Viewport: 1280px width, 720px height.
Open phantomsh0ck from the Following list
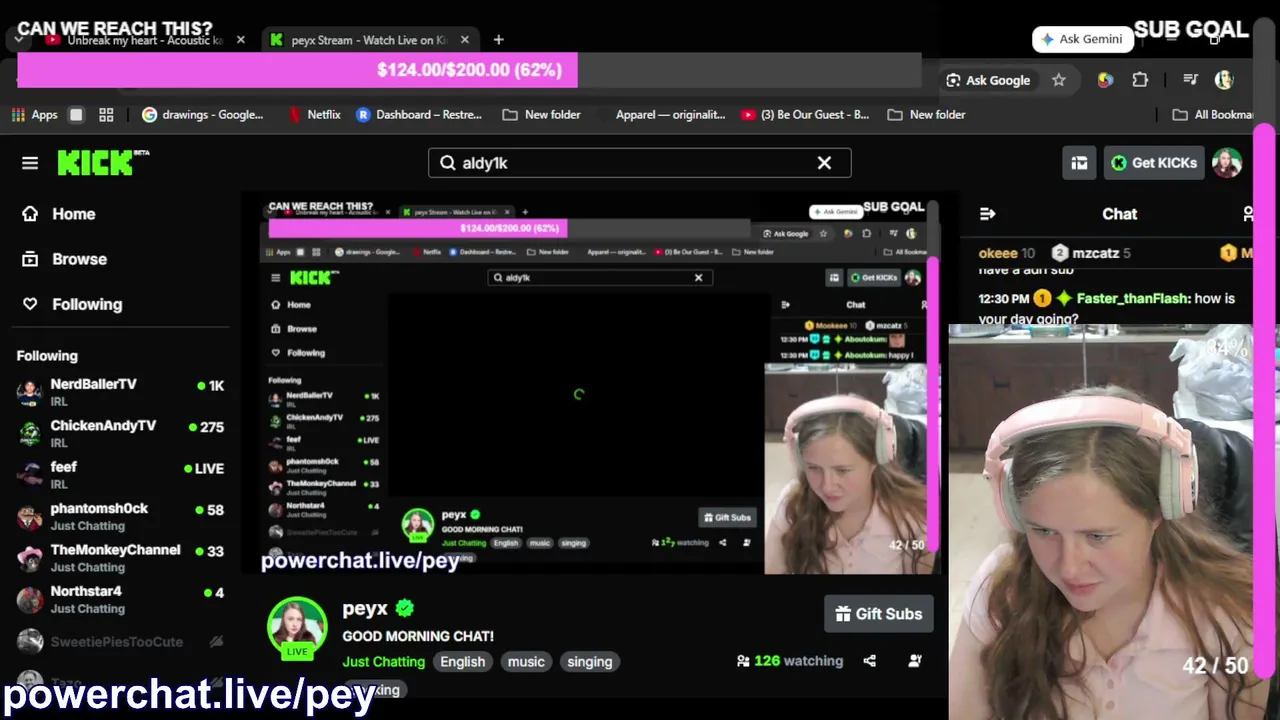point(120,516)
